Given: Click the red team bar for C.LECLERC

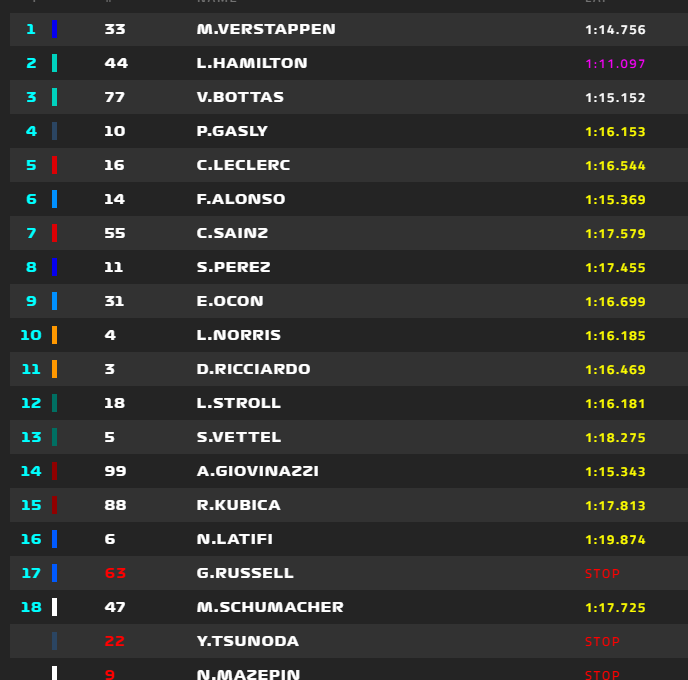Looking at the screenshot, I should click(x=55, y=165).
